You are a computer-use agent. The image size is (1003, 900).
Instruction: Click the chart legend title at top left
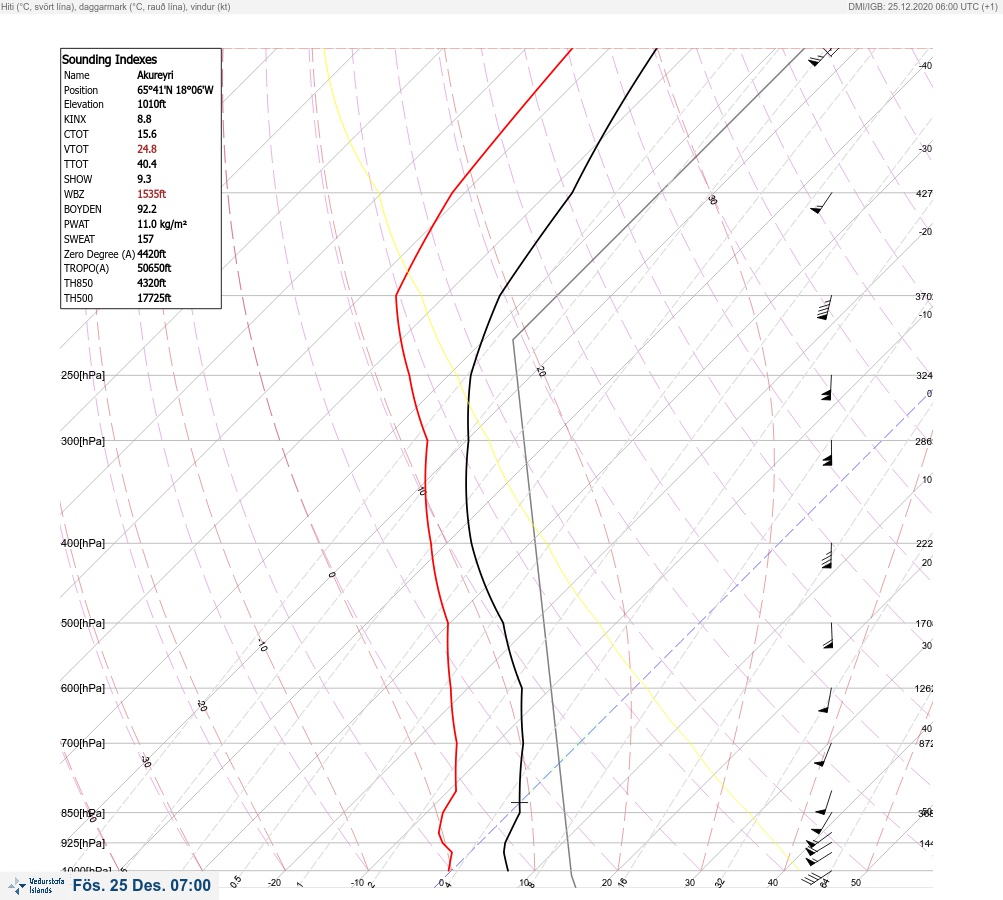[x=116, y=6]
